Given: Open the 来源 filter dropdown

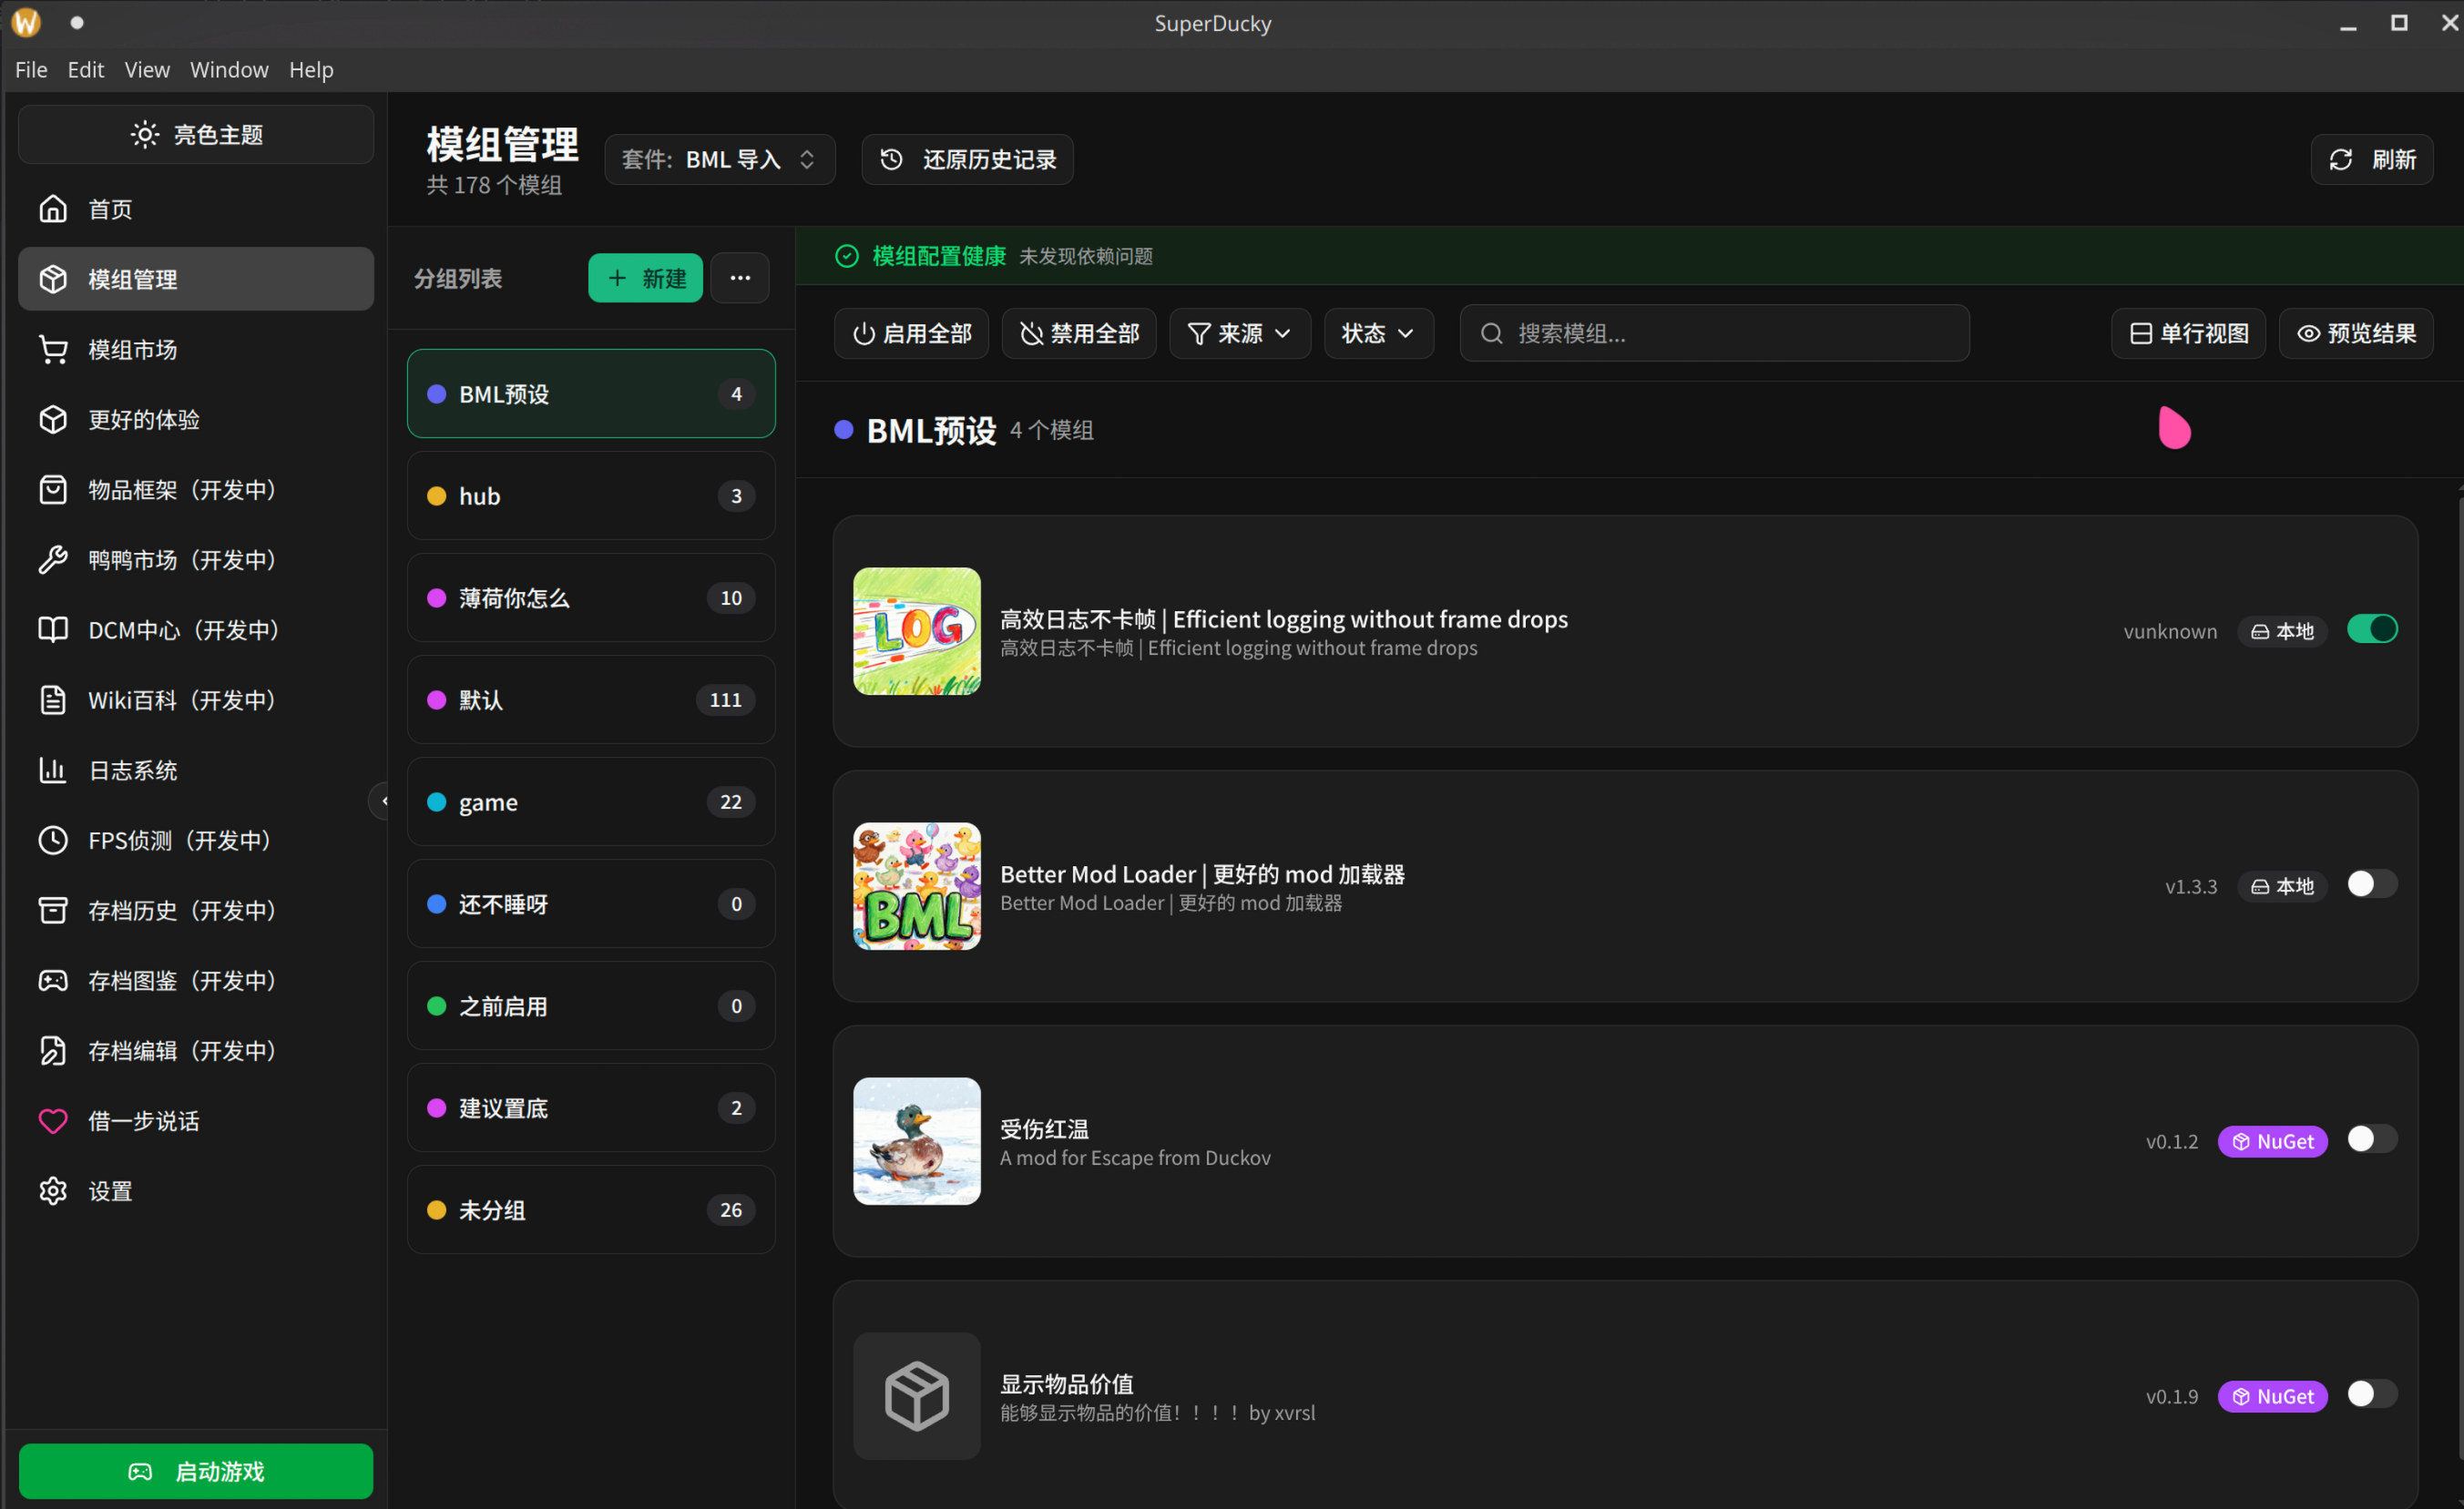Looking at the screenshot, I should click(x=1239, y=333).
